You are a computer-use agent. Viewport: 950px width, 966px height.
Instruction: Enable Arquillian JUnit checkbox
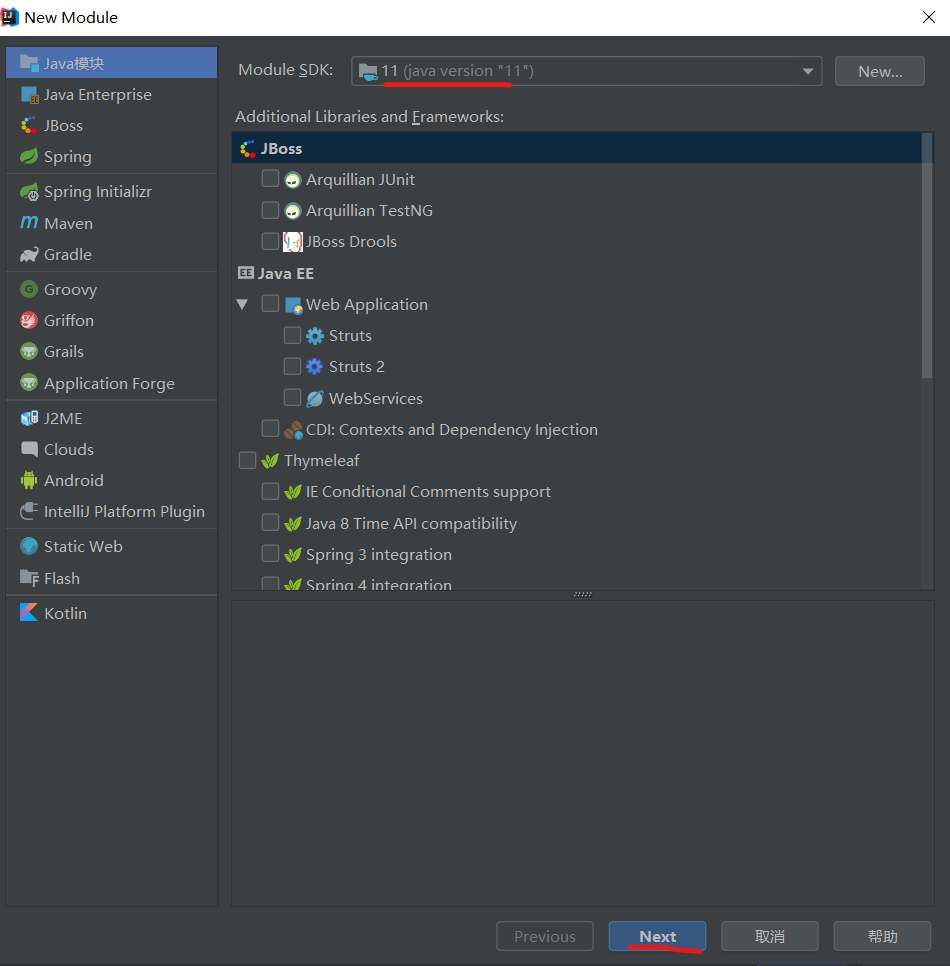coord(270,179)
